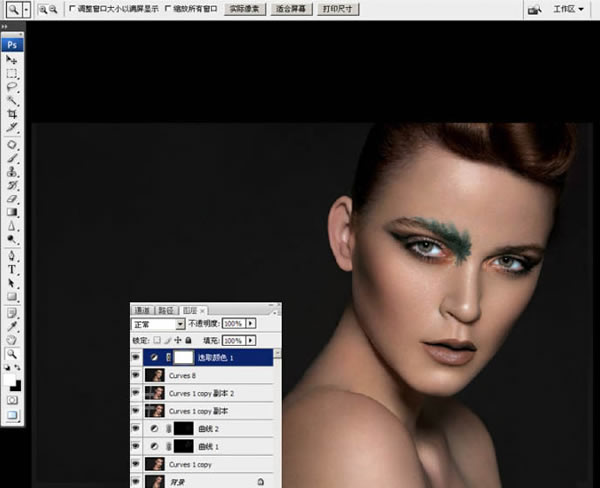This screenshot has width=600, height=488.
Task: Hide the Curves 1 copy 副本 layer
Action: (x=136, y=411)
